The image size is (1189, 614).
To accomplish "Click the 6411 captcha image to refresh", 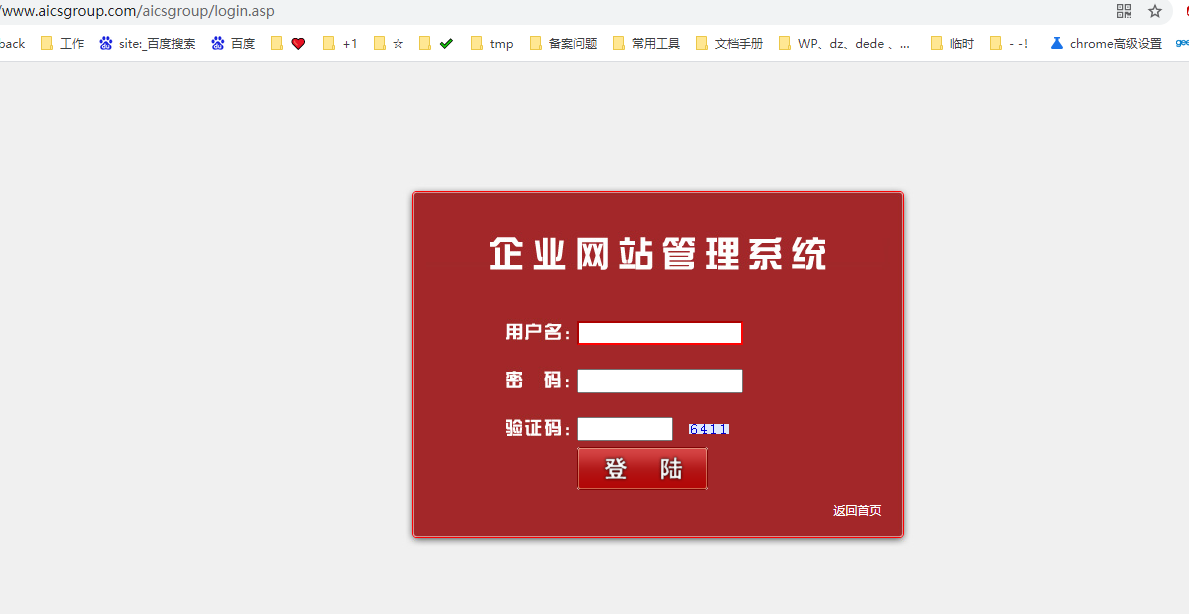I will [x=709, y=429].
